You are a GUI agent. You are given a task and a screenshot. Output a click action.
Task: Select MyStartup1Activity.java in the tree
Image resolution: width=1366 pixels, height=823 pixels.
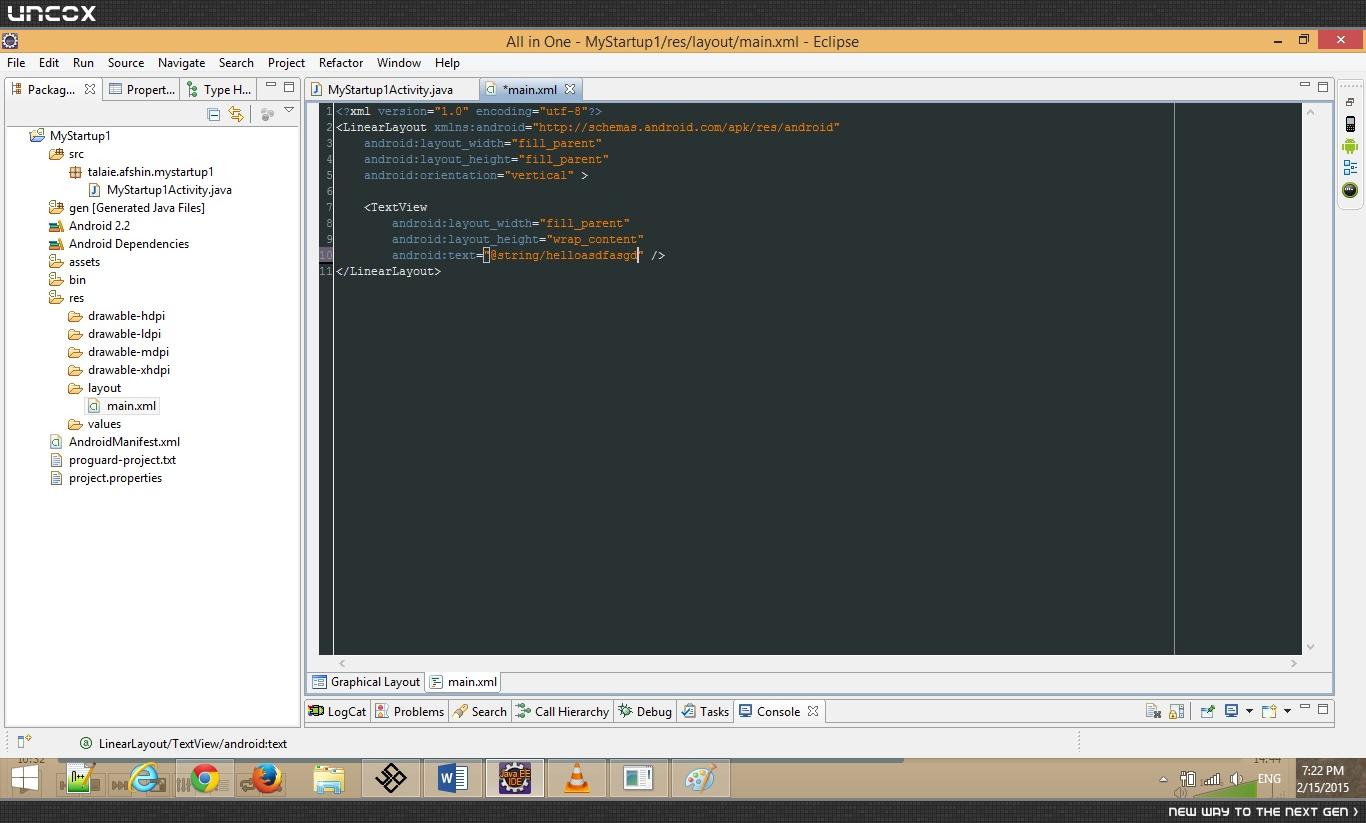169,189
